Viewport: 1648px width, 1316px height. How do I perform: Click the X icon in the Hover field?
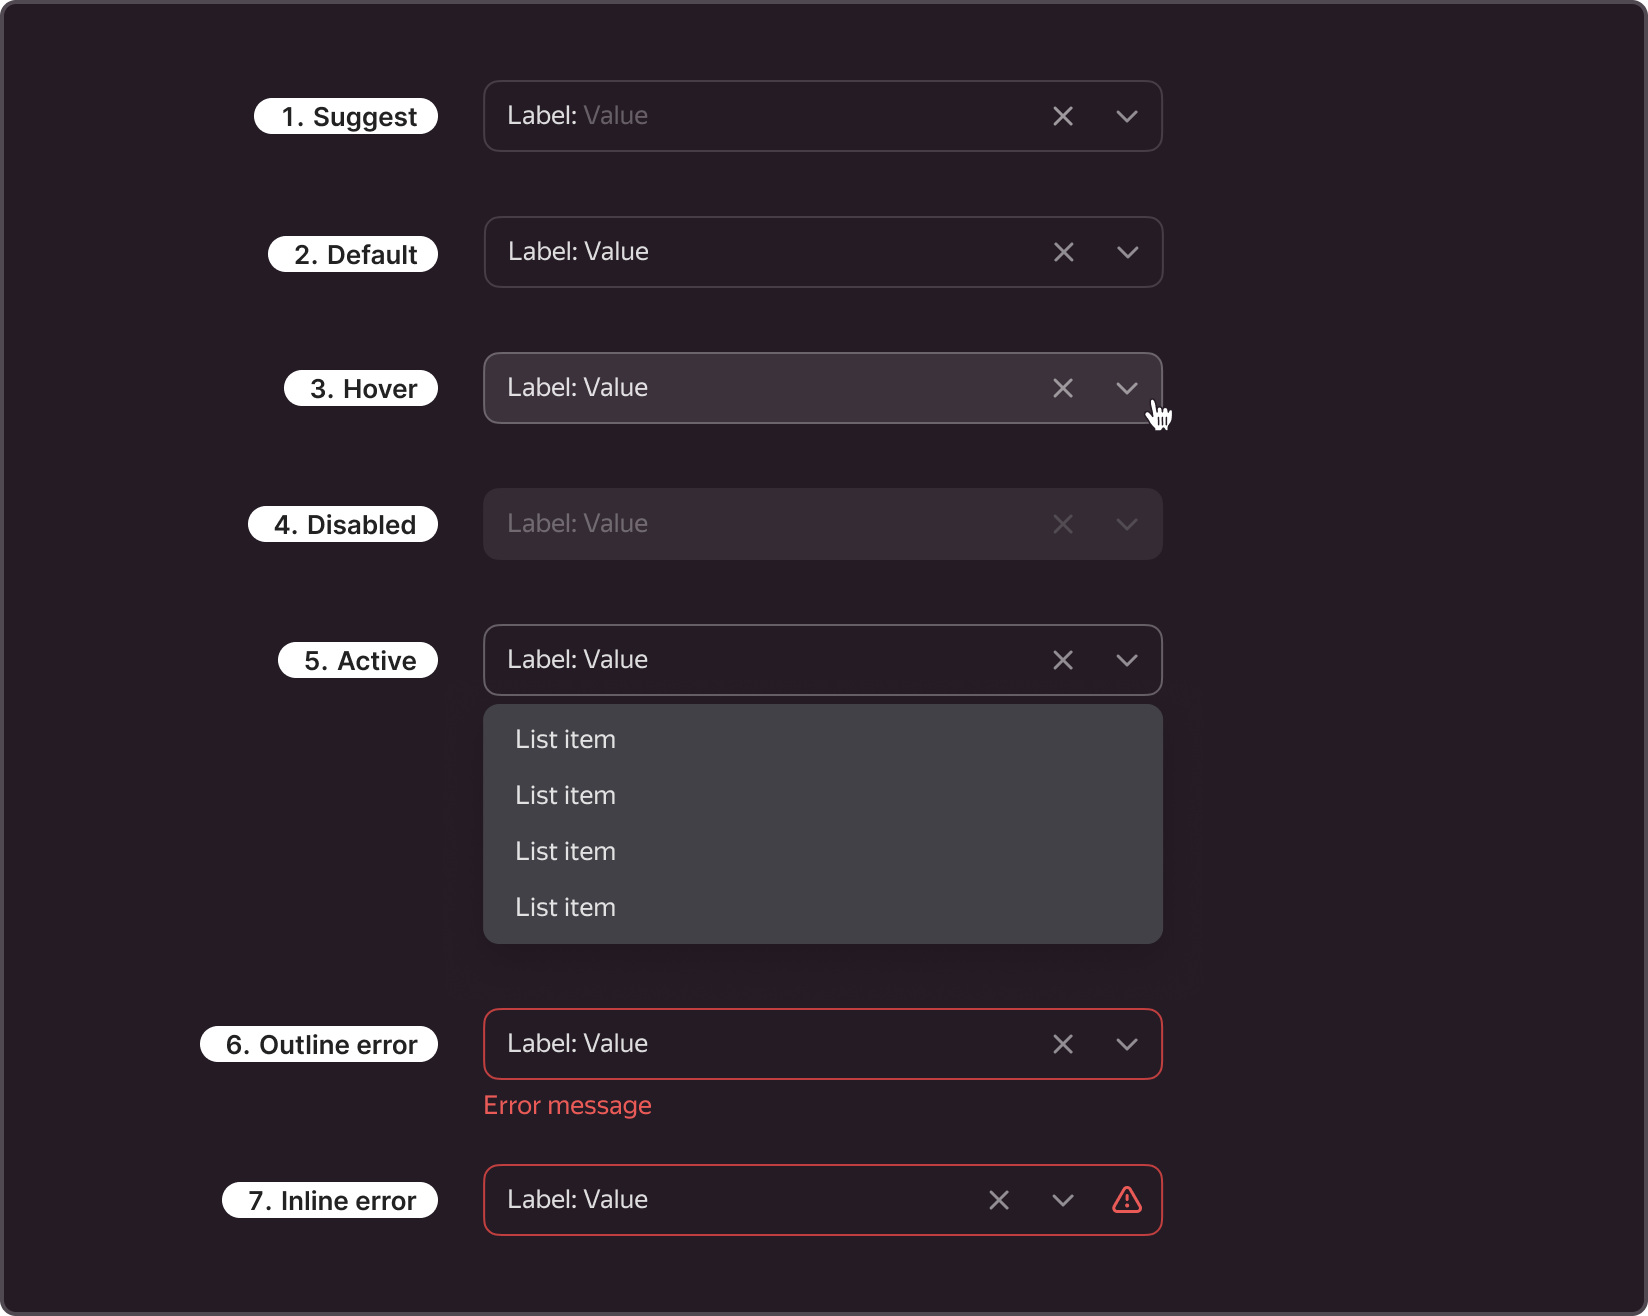pyautogui.click(x=1063, y=388)
